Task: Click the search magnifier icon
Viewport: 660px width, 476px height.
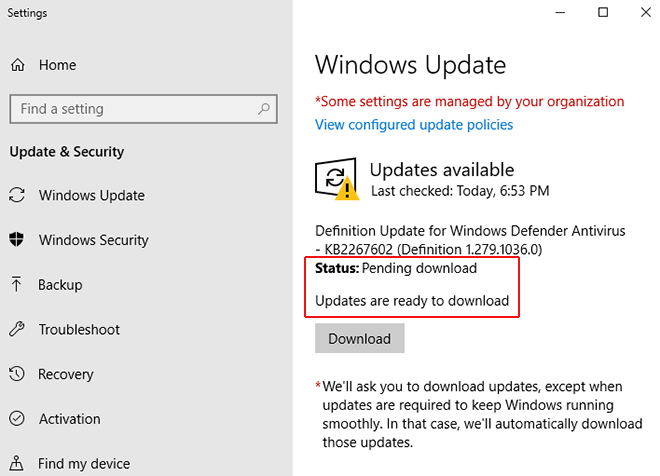Action: (x=263, y=109)
